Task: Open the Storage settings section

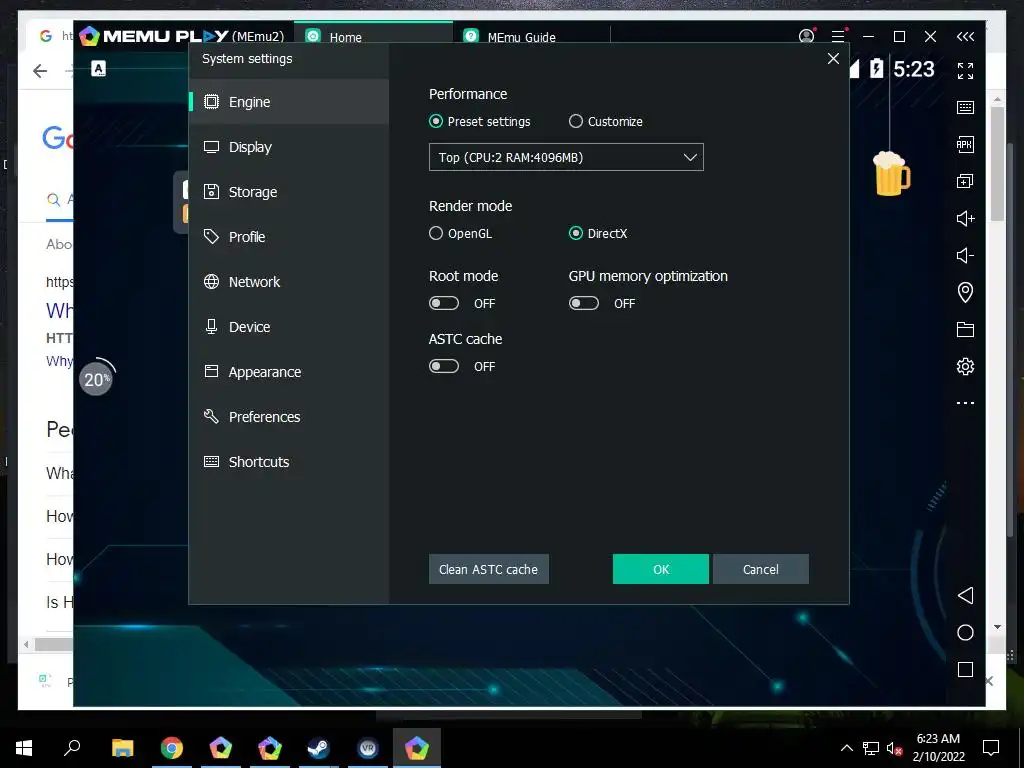Action: (289, 192)
